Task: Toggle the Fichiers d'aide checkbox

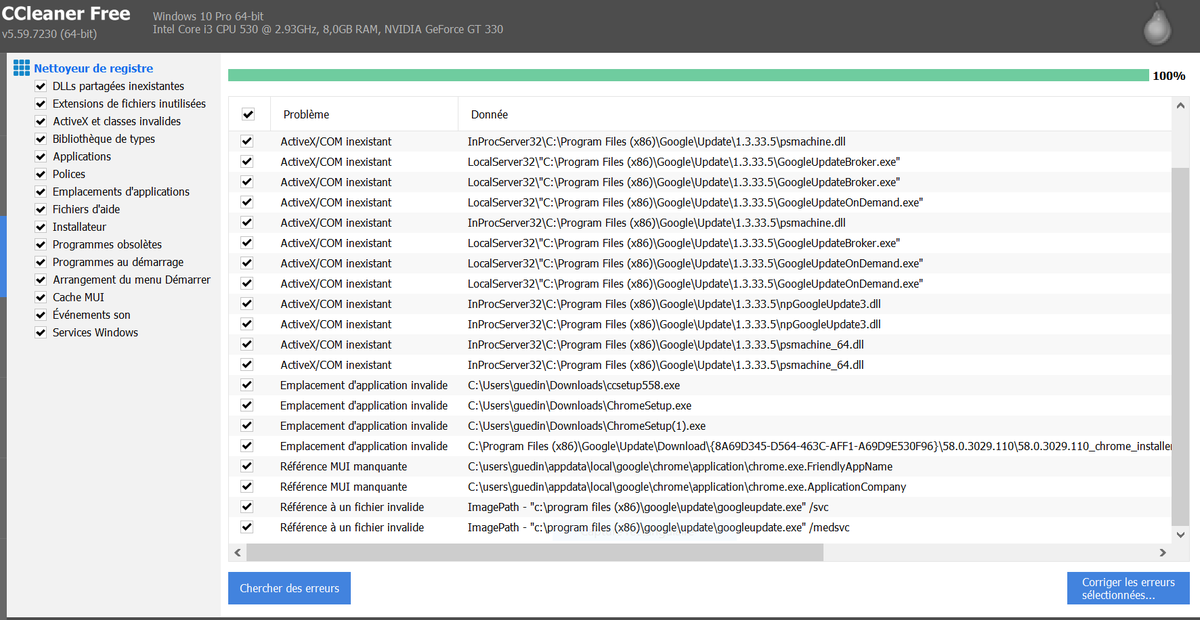Action: tap(41, 210)
